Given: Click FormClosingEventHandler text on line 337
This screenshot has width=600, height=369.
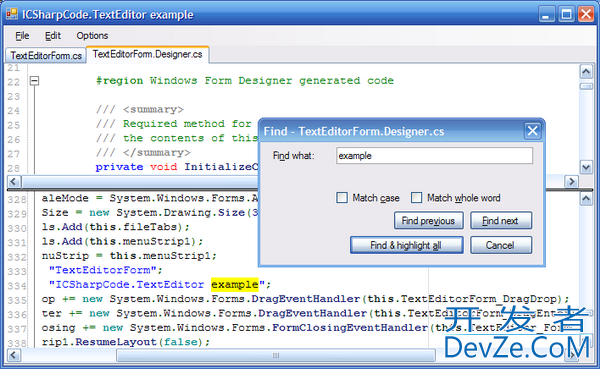Looking at the screenshot, I should tap(350, 328).
